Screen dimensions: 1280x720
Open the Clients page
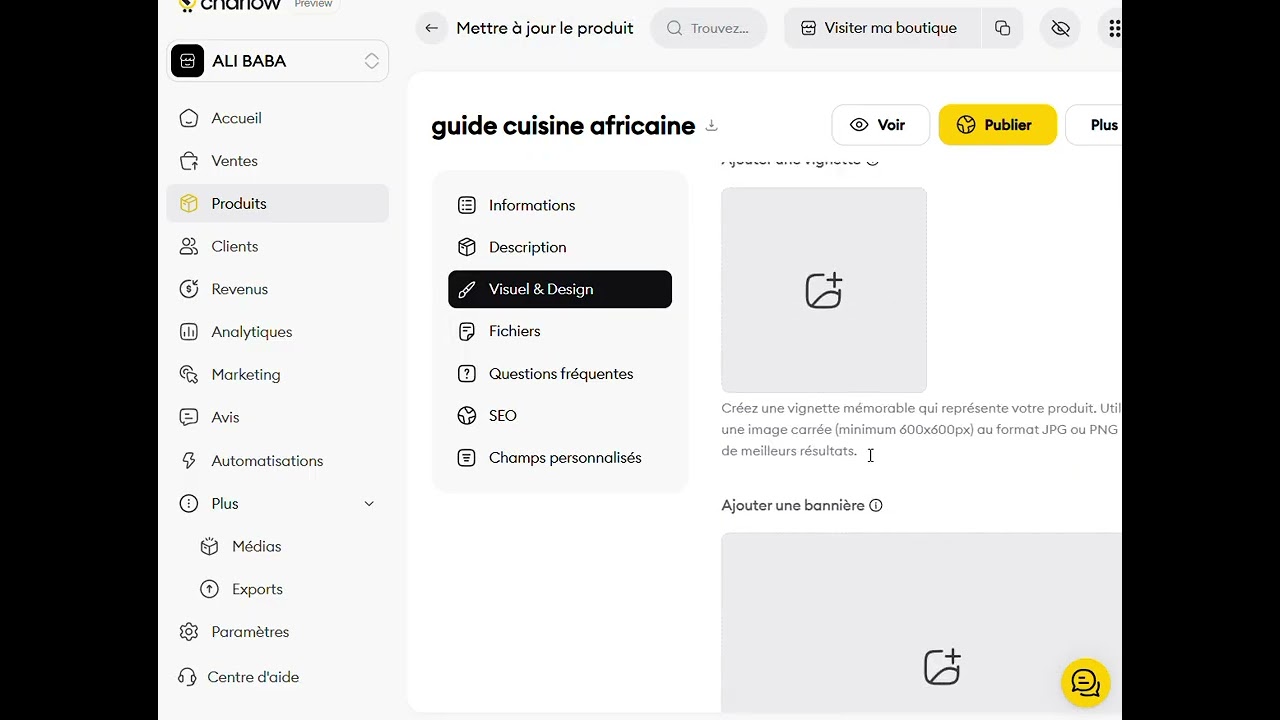pyautogui.click(x=278, y=246)
